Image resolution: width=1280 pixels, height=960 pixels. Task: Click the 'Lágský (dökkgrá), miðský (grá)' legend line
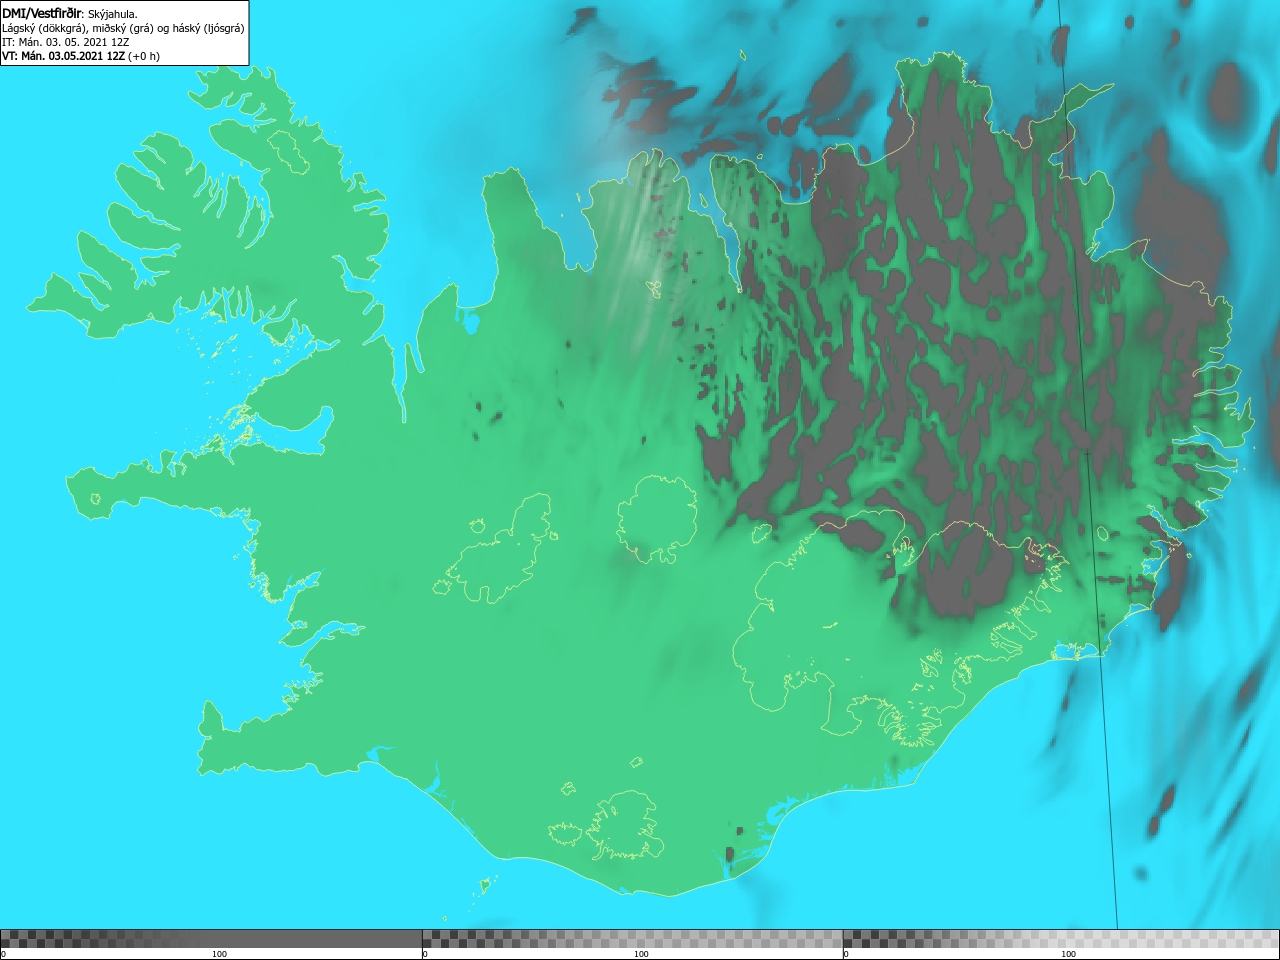[123, 28]
